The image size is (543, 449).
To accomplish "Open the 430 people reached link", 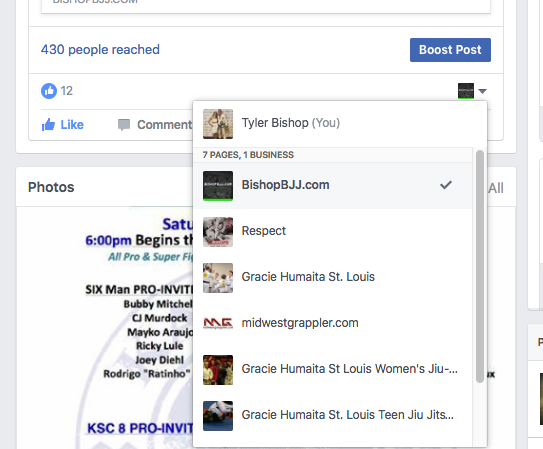I will (x=100, y=50).
